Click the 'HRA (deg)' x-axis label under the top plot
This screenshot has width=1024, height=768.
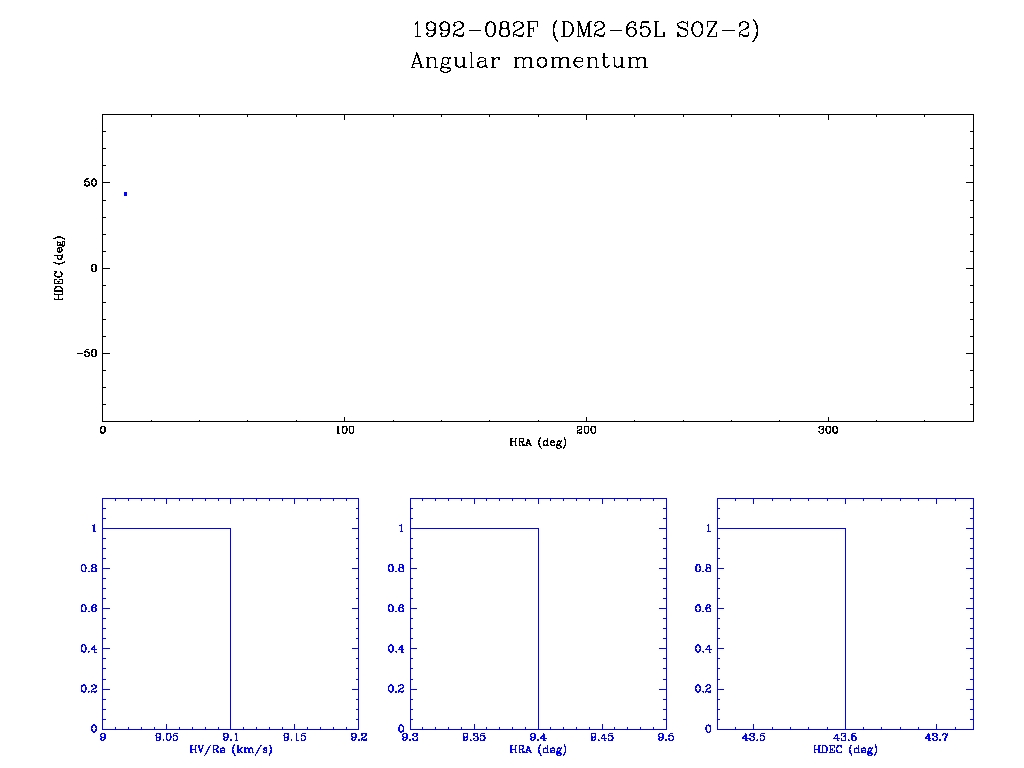(537, 442)
